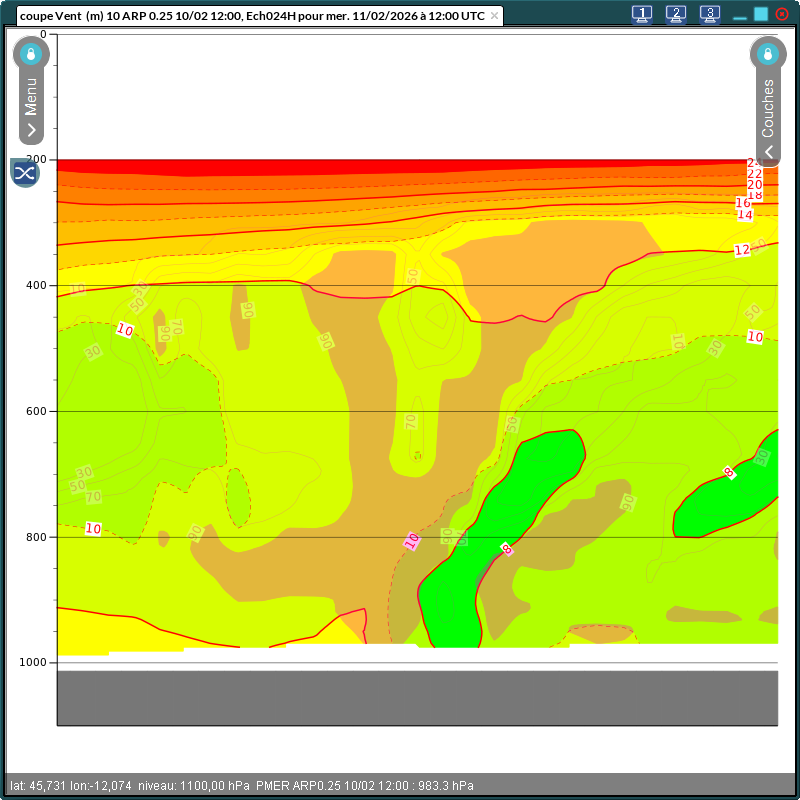Expand the Couches panel chevron

768,151
